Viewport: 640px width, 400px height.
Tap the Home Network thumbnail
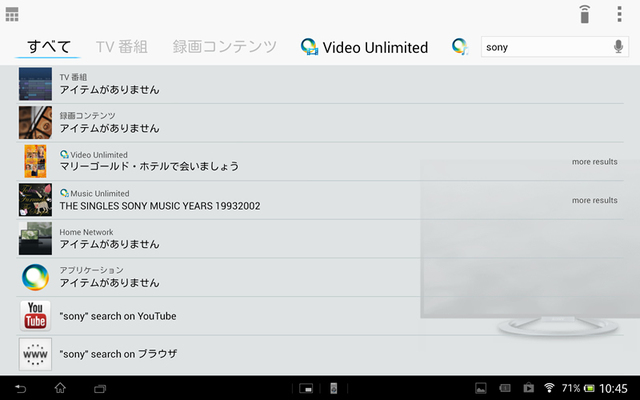point(35,238)
